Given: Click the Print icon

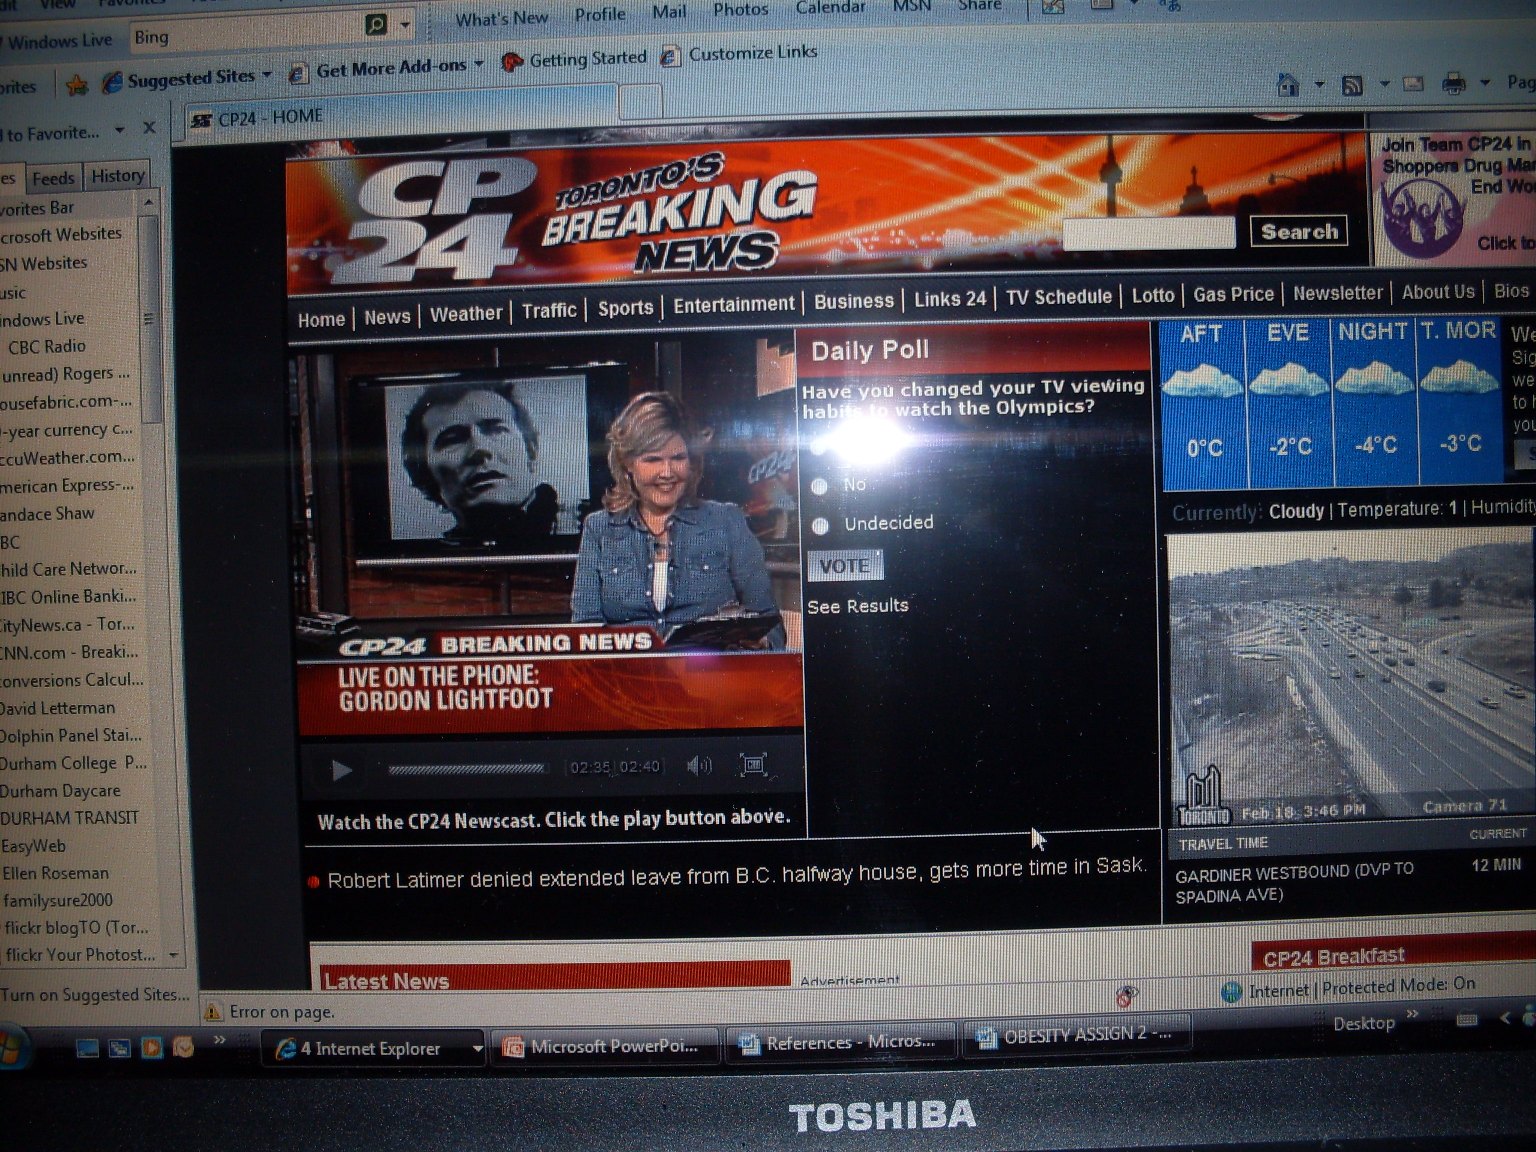Looking at the screenshot, I should (x=1454, y=83).
